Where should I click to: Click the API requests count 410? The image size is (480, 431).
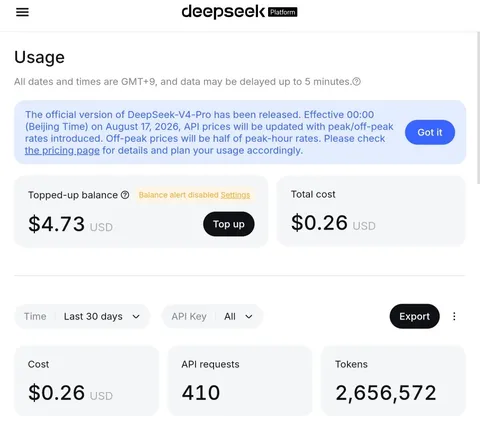click(201, 393)
